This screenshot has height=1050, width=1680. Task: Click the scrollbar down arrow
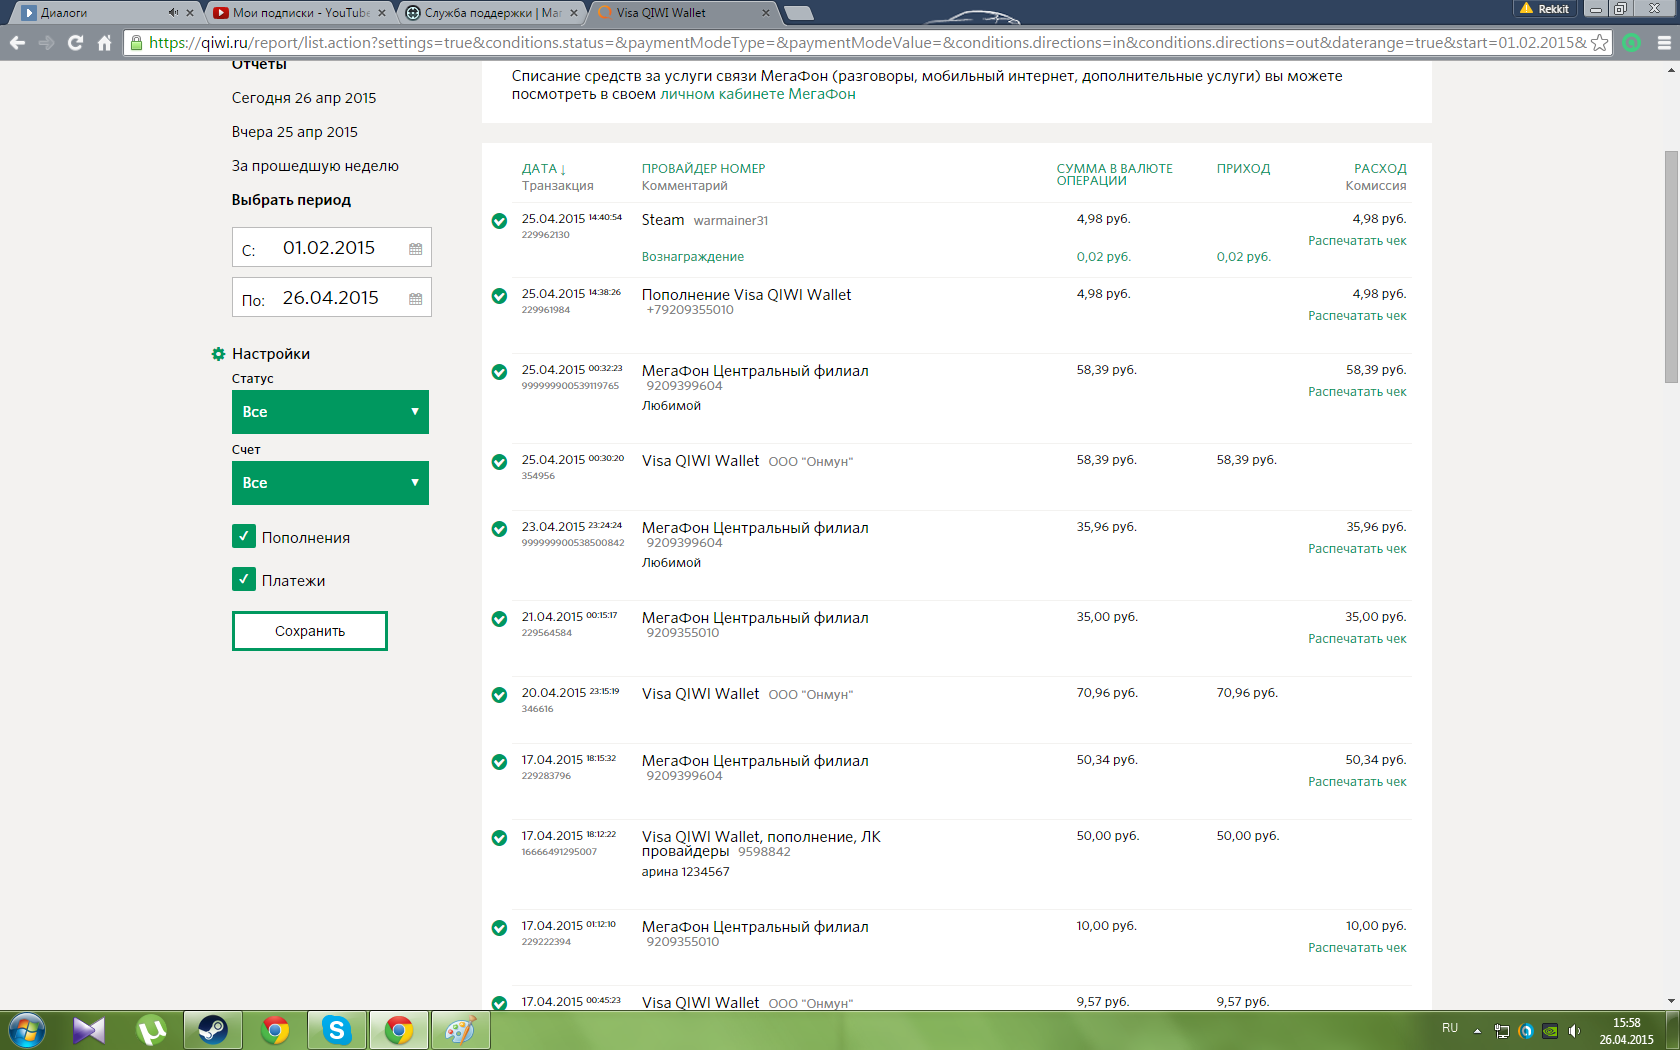1671,1001
